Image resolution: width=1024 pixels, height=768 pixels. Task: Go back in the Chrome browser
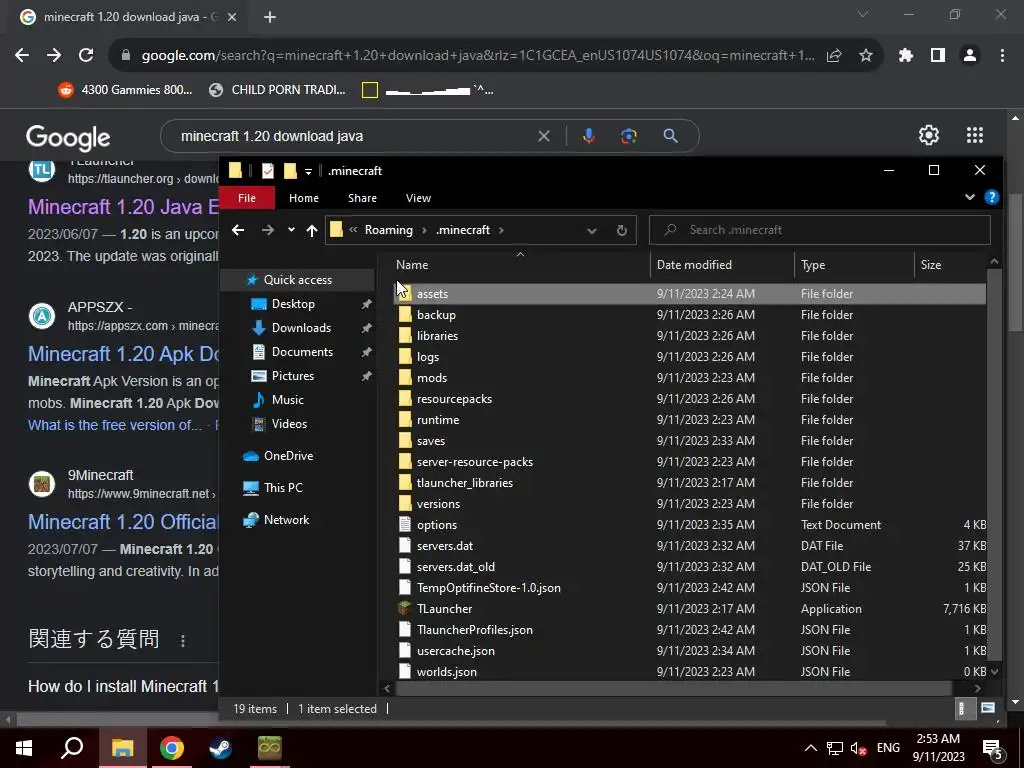click(22, 56)
